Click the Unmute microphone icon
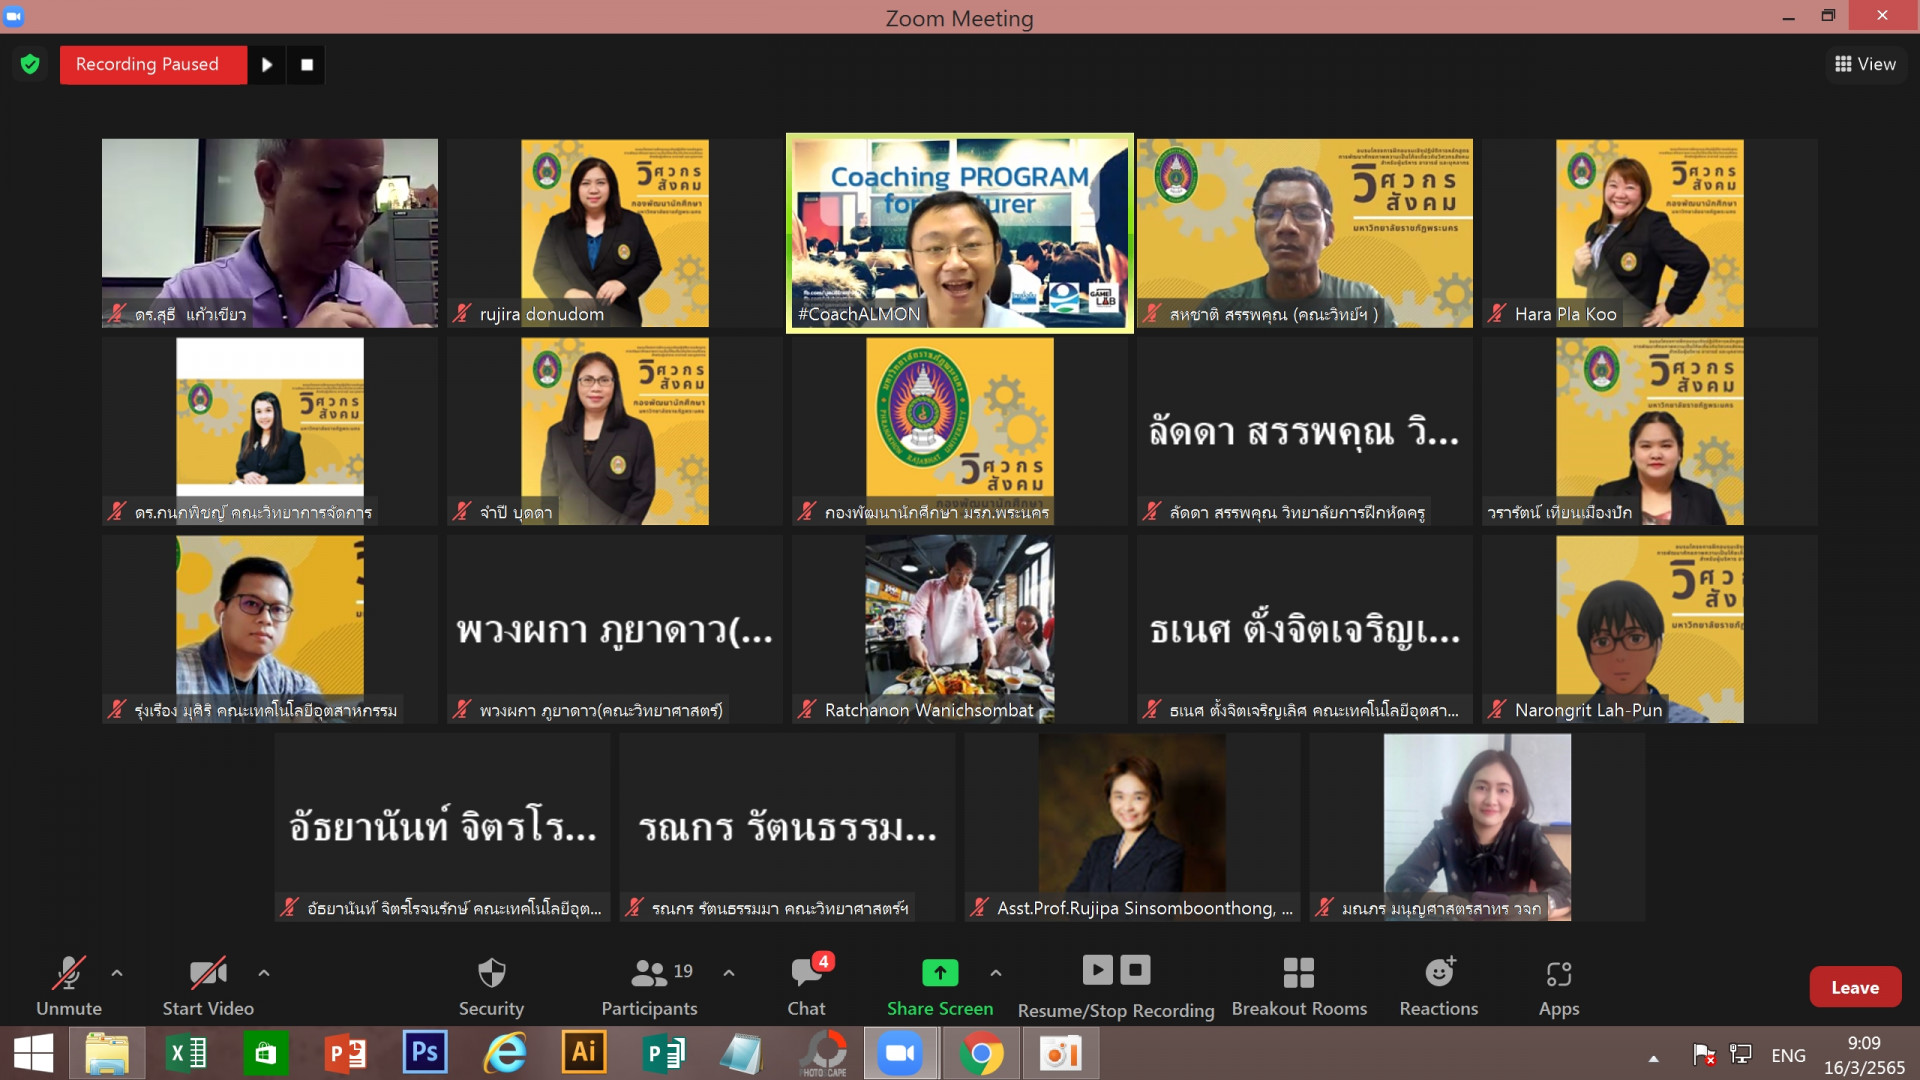This screenshot has height=1080, width=1920. click(69, 973)
